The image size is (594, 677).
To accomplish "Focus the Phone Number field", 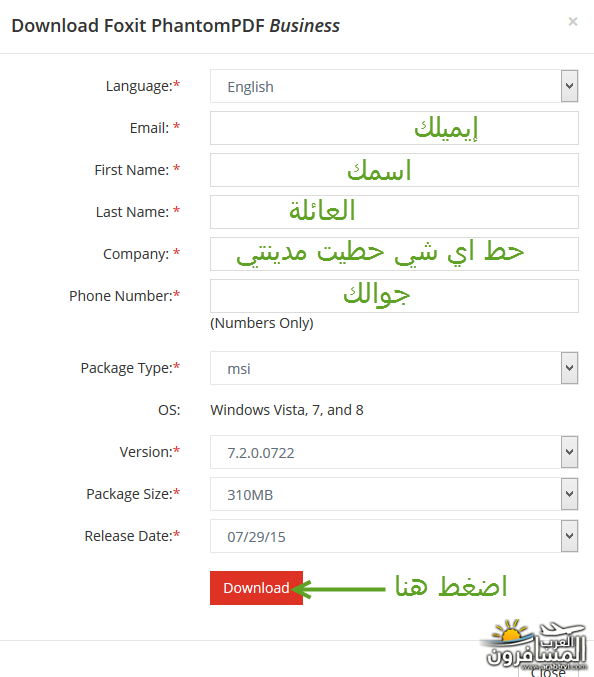I will (394, 296).
